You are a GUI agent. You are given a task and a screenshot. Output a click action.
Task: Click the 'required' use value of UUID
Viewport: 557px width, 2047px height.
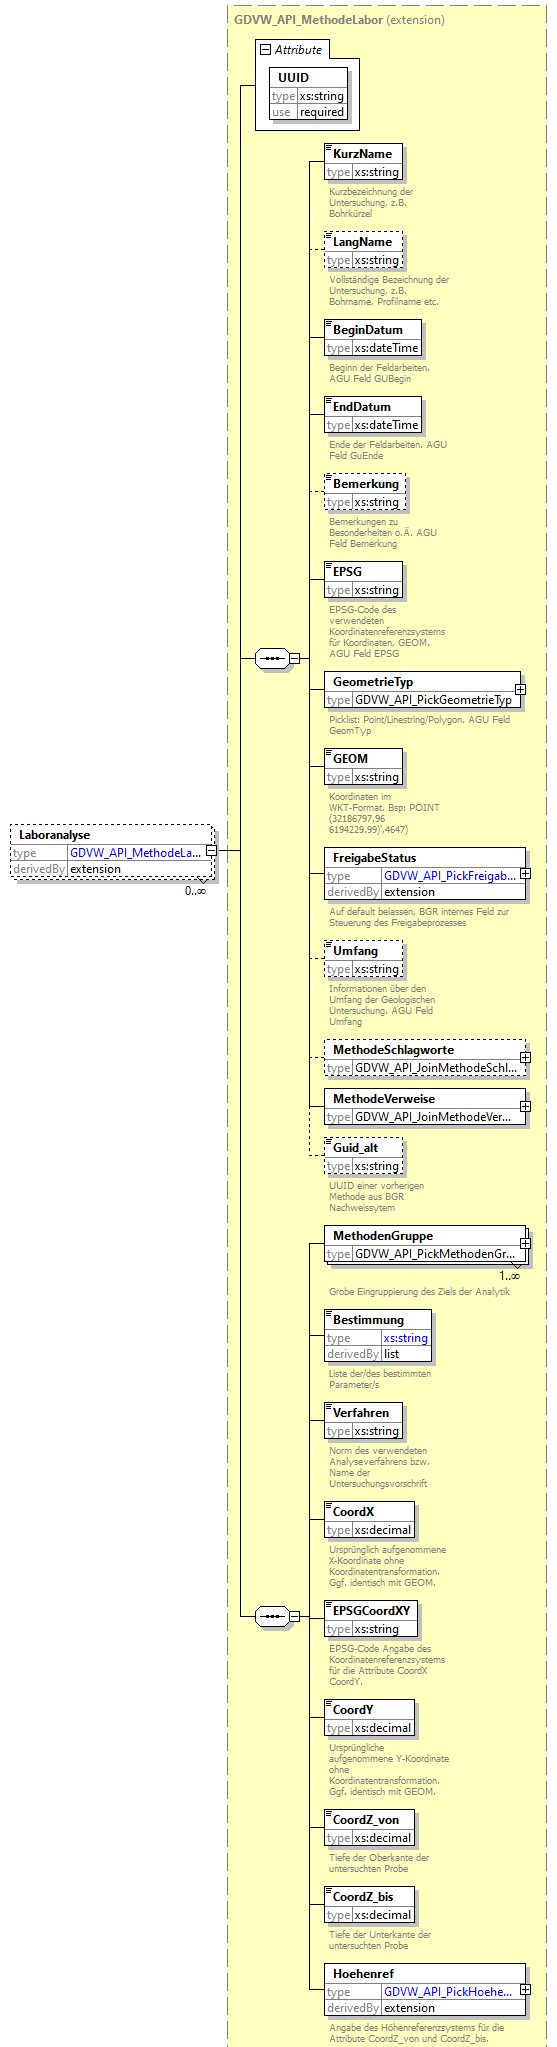pos(322,112)
